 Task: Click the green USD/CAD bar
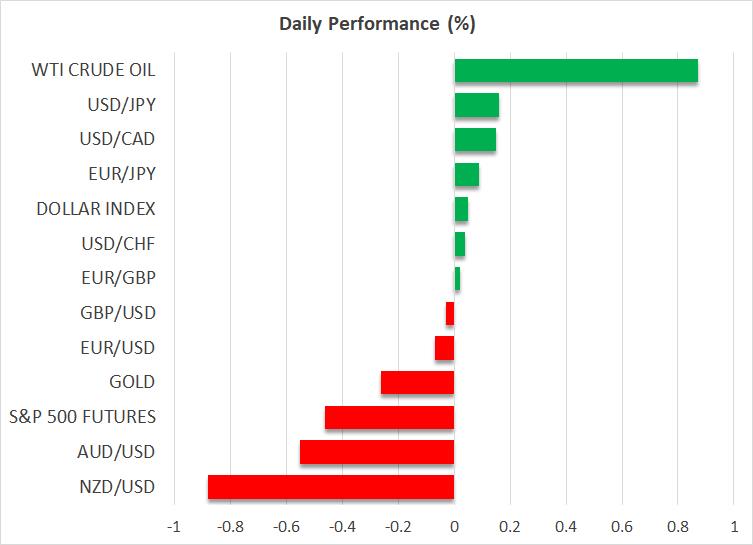475,140
